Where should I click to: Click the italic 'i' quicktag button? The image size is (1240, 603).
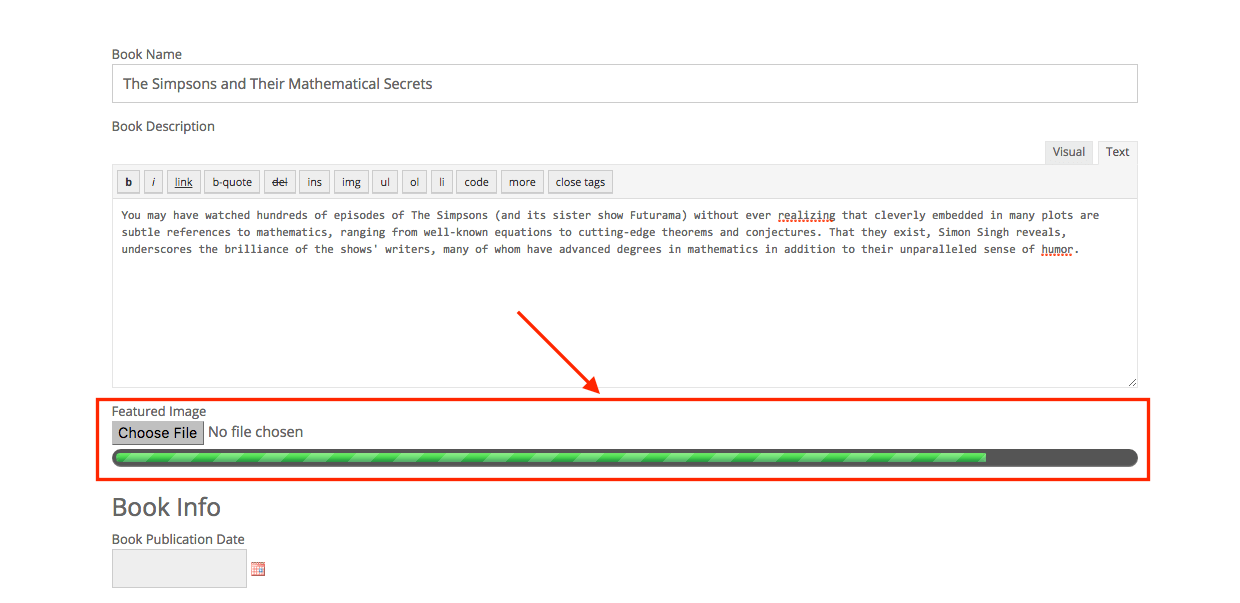click(x=153, y=182)
